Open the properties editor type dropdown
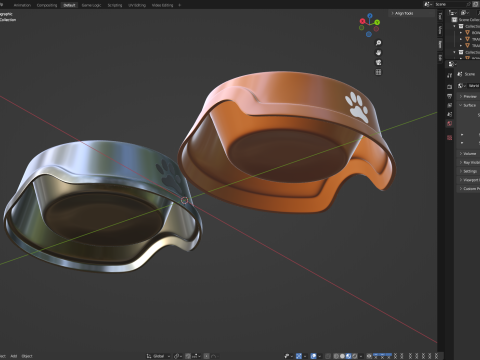The image size is (480, 360). coord(453,64)
